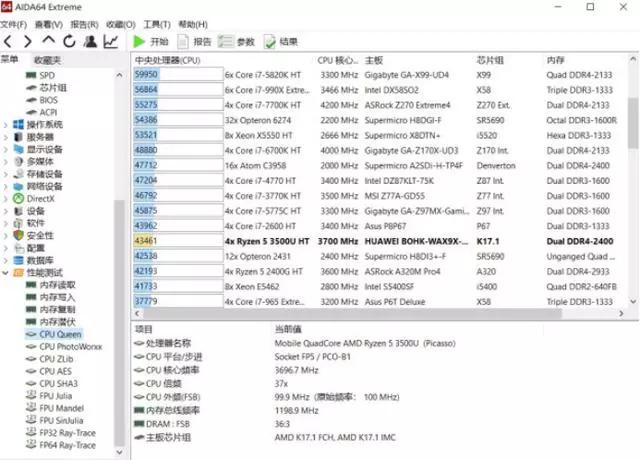Select the CPU Queen benchmark
The height and width of the screenshot is (460, 640).
point(54,334)
